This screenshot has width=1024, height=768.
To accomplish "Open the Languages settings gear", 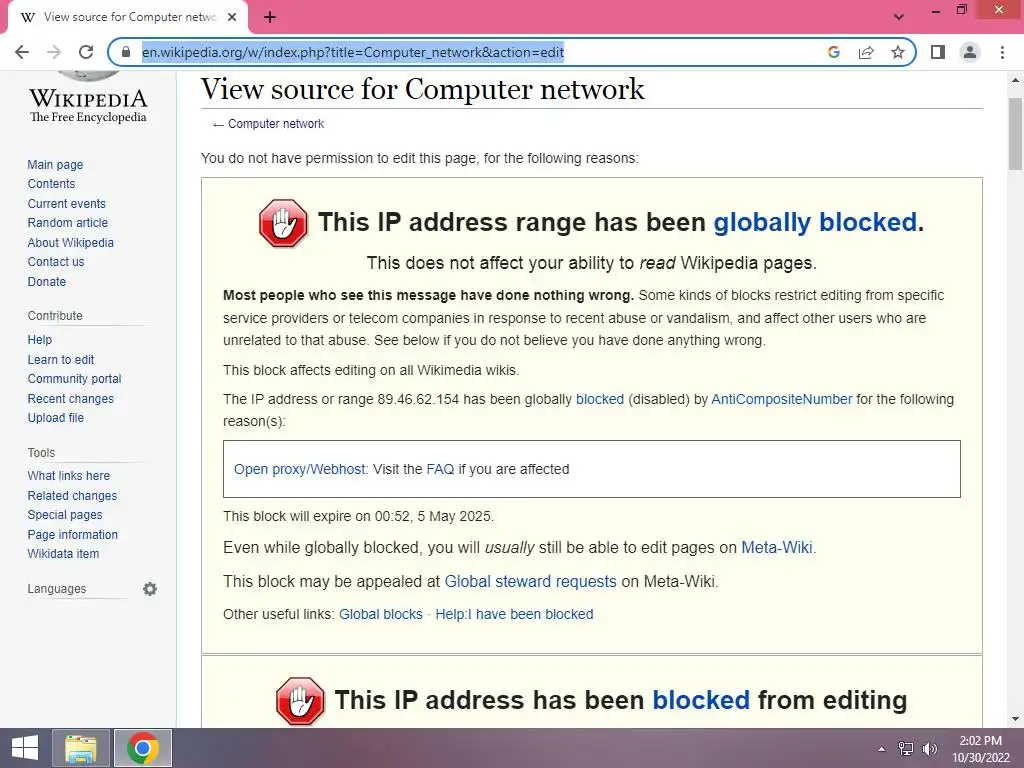I will tap(150, 589).
